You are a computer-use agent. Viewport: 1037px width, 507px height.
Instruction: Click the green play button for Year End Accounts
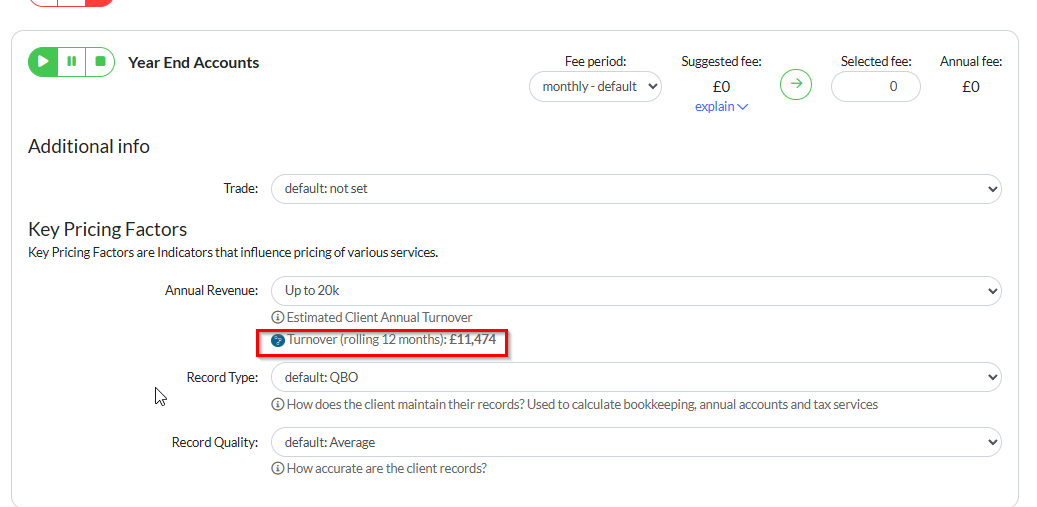click(43, 62)
